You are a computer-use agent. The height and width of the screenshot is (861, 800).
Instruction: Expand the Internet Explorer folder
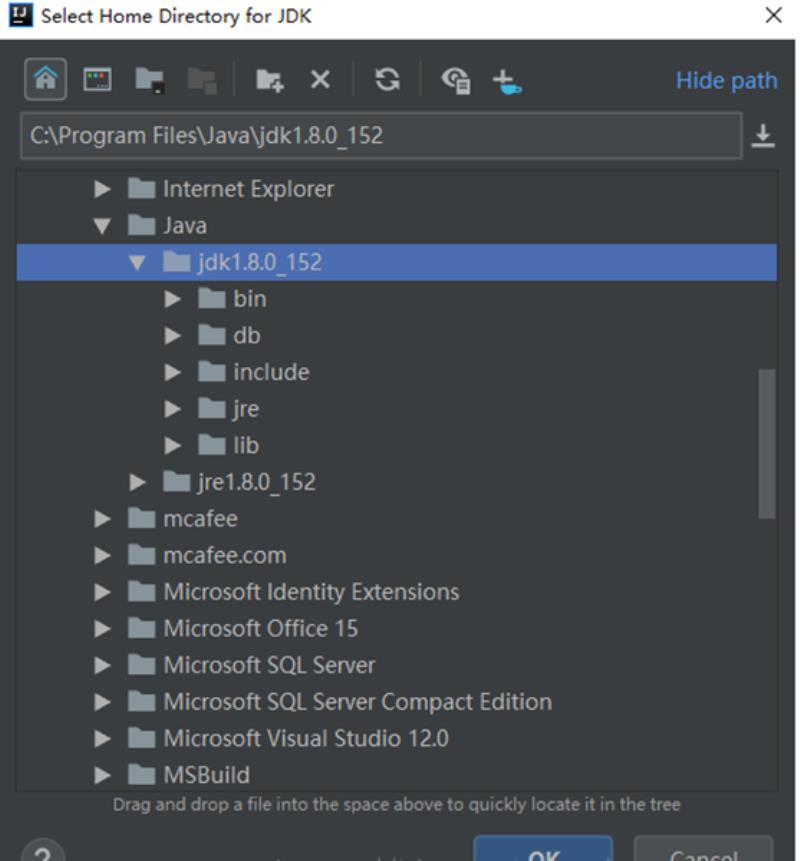coord(102,189)
